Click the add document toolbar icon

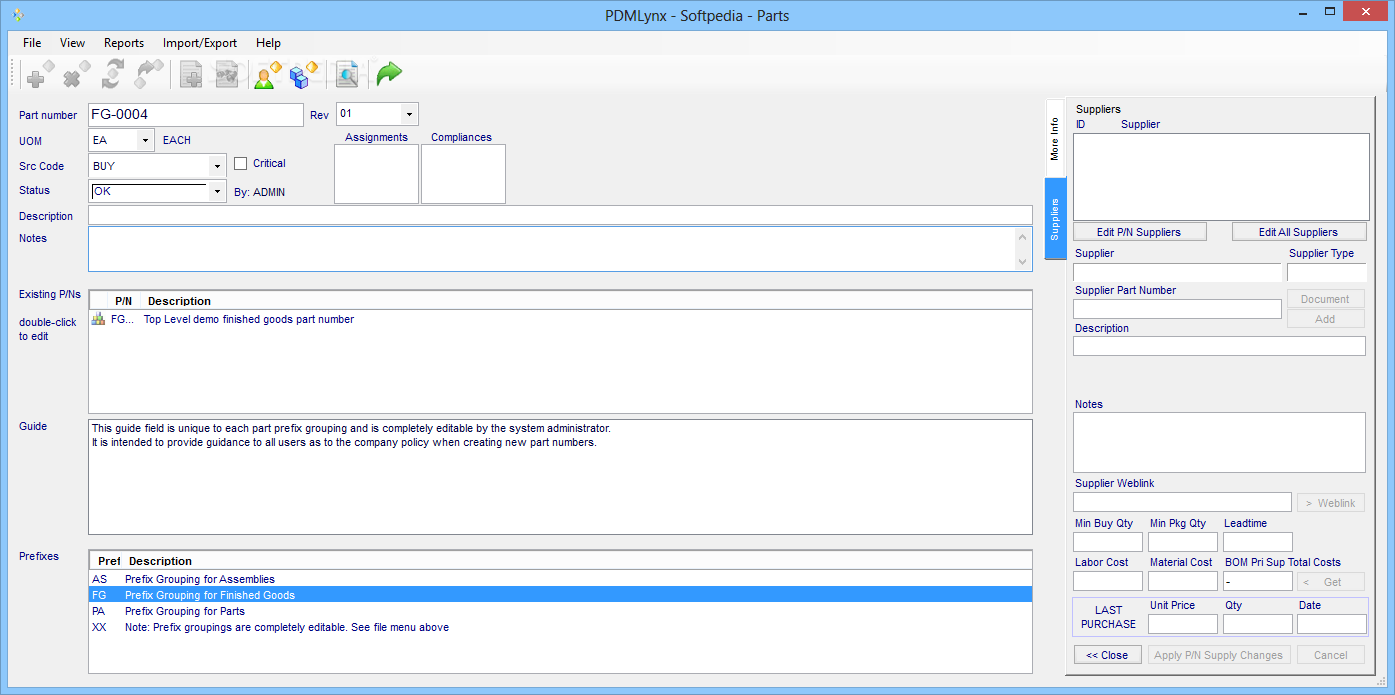pyautogui.click(x=190, y=74)
